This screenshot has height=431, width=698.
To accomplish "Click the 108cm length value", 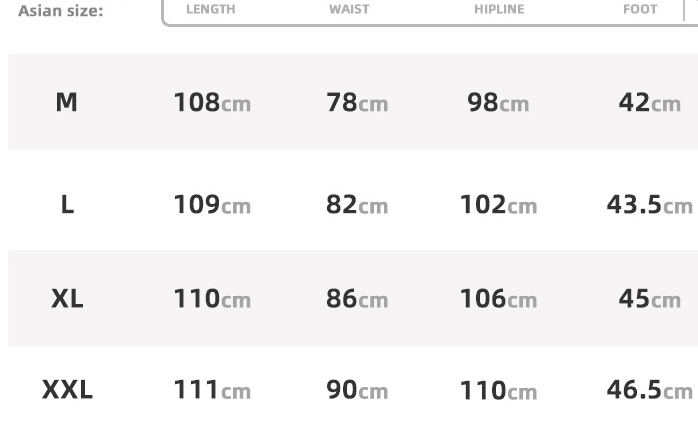I will (212, 102).
